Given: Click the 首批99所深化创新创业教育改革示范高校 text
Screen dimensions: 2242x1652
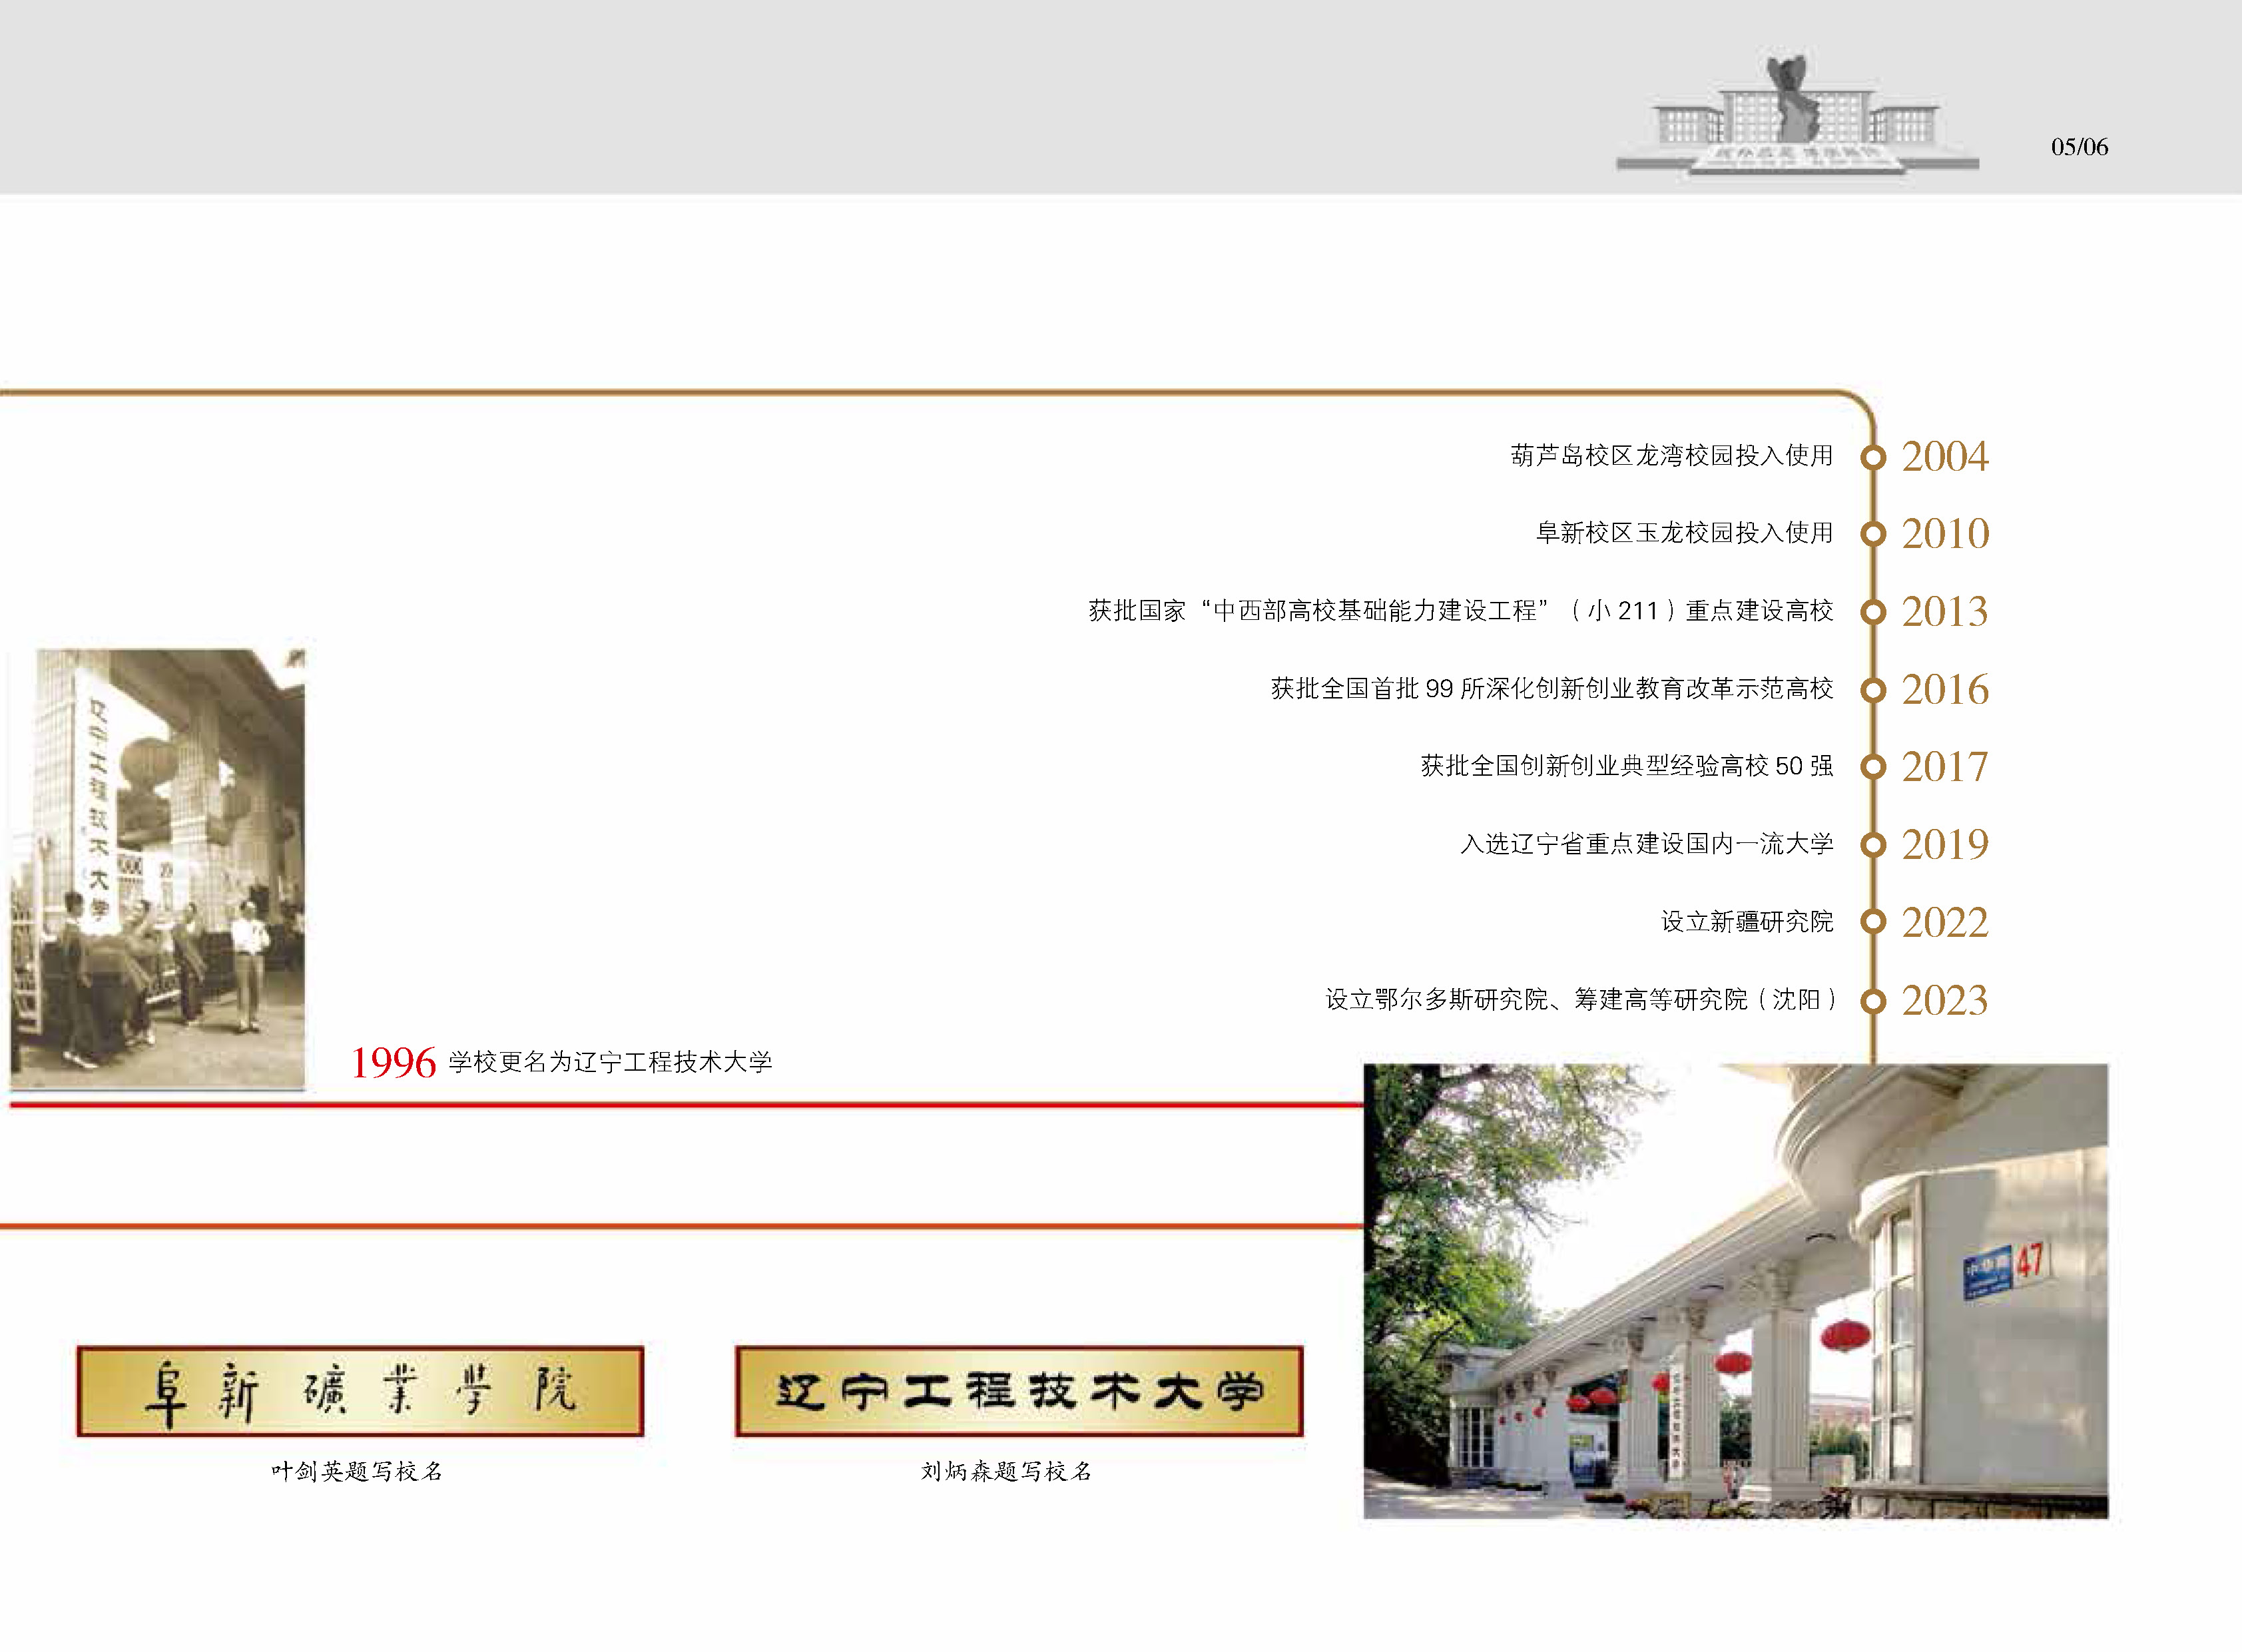Looking at the screenshot, I should (x=1552, y=689).
